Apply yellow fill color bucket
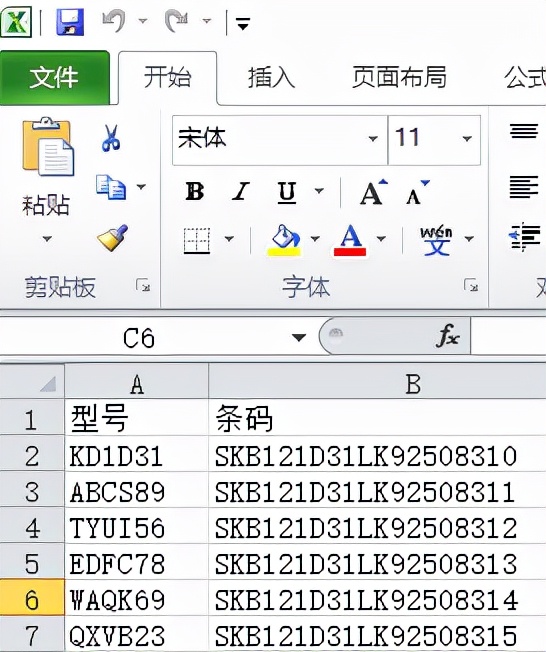Image resolution: width=546 pixels, height=652 pixels. (284, 240)
